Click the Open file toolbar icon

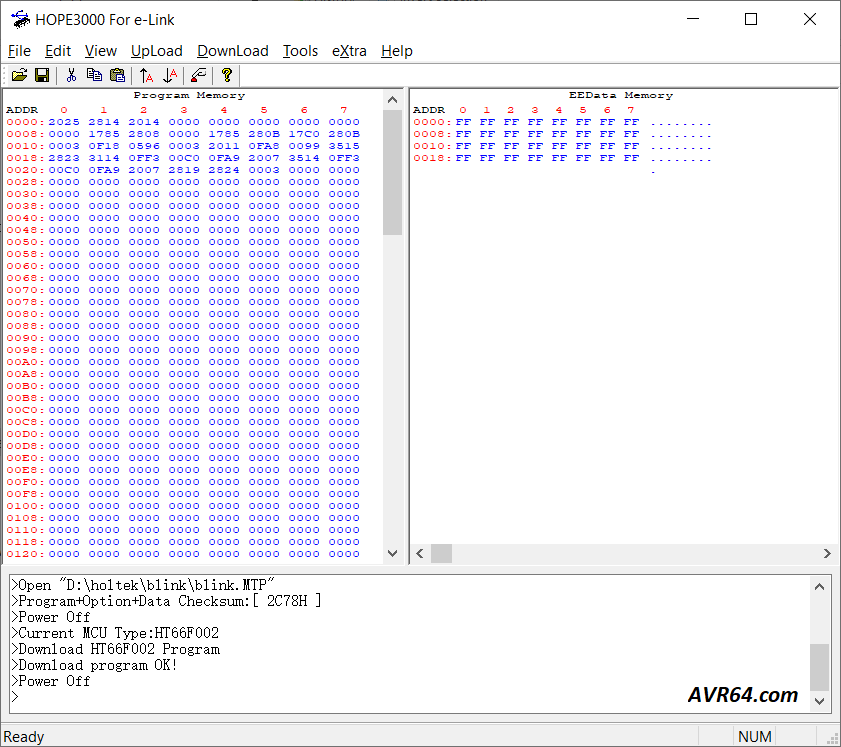19,75
